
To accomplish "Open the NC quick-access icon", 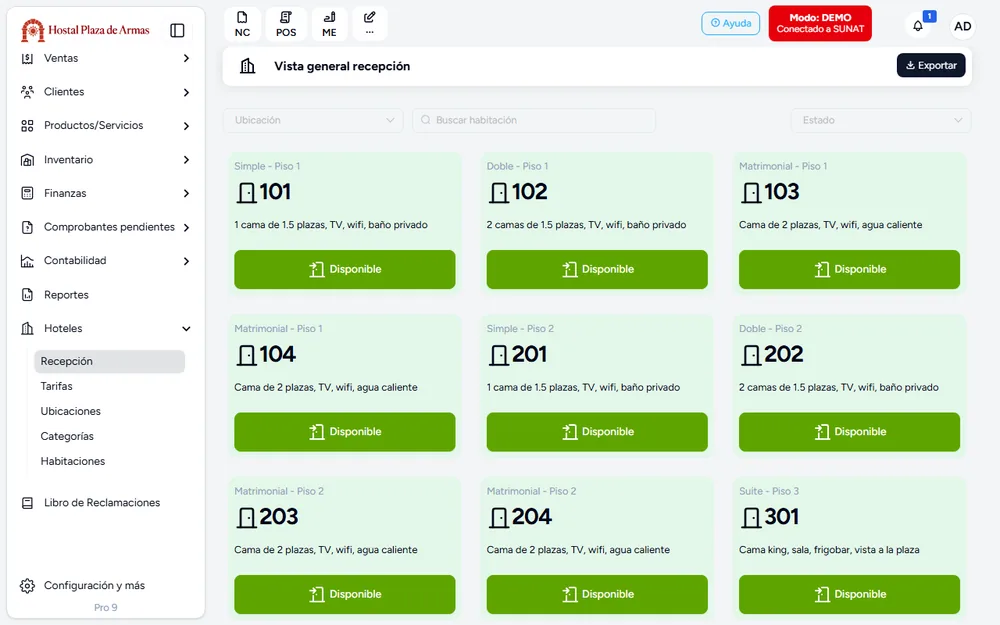I will pos(242,24).
